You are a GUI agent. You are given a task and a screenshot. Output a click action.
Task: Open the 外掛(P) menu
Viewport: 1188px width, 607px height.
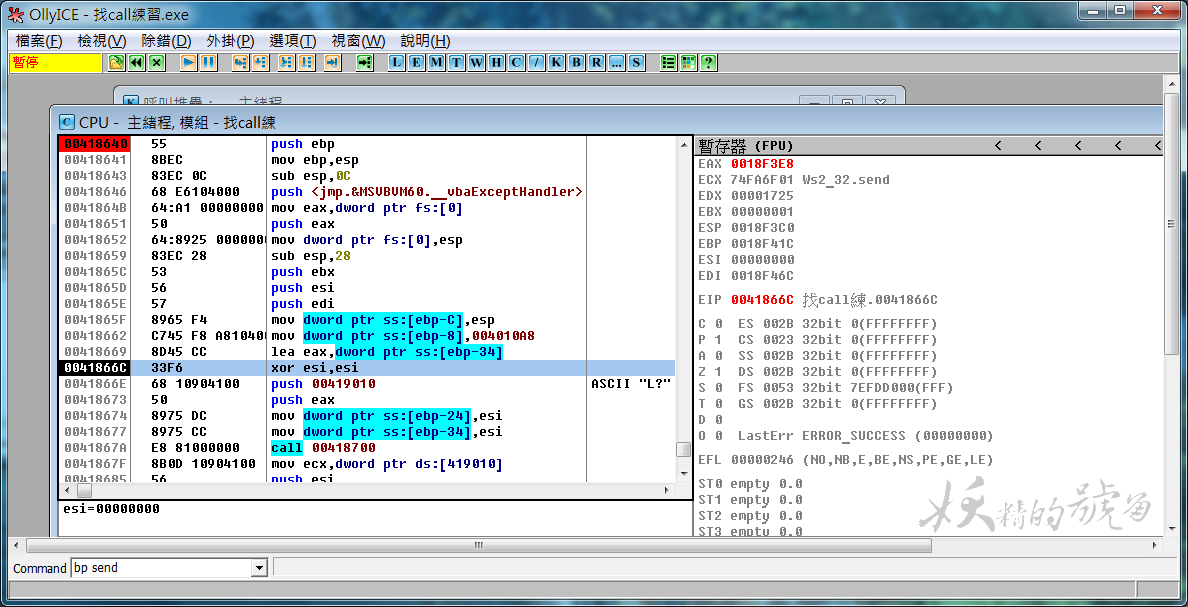(230, 41)
